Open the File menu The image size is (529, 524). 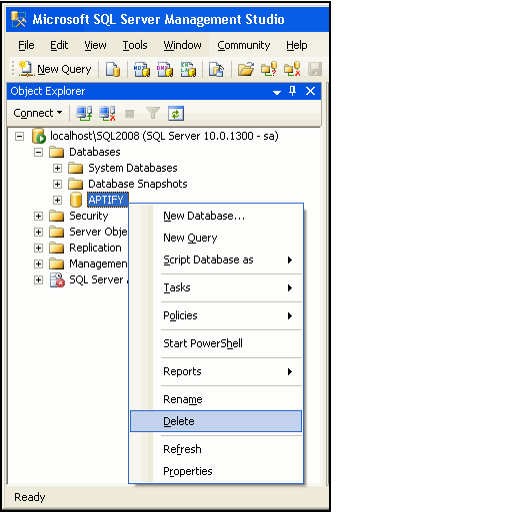pos(26,45)
